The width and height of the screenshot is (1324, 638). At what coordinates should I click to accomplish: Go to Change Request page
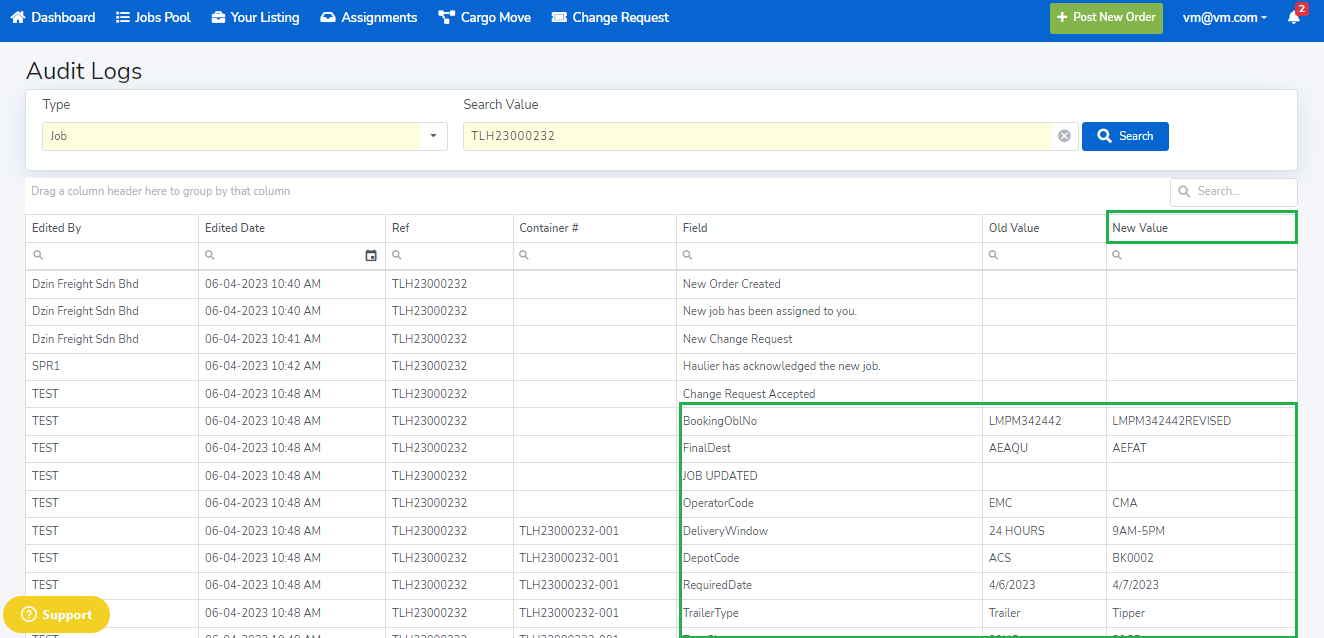tap(610, 18)
